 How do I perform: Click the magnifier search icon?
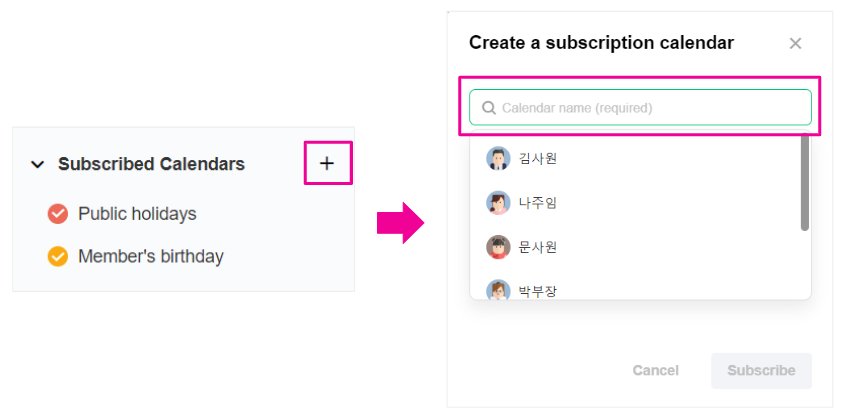click(488, 108)
